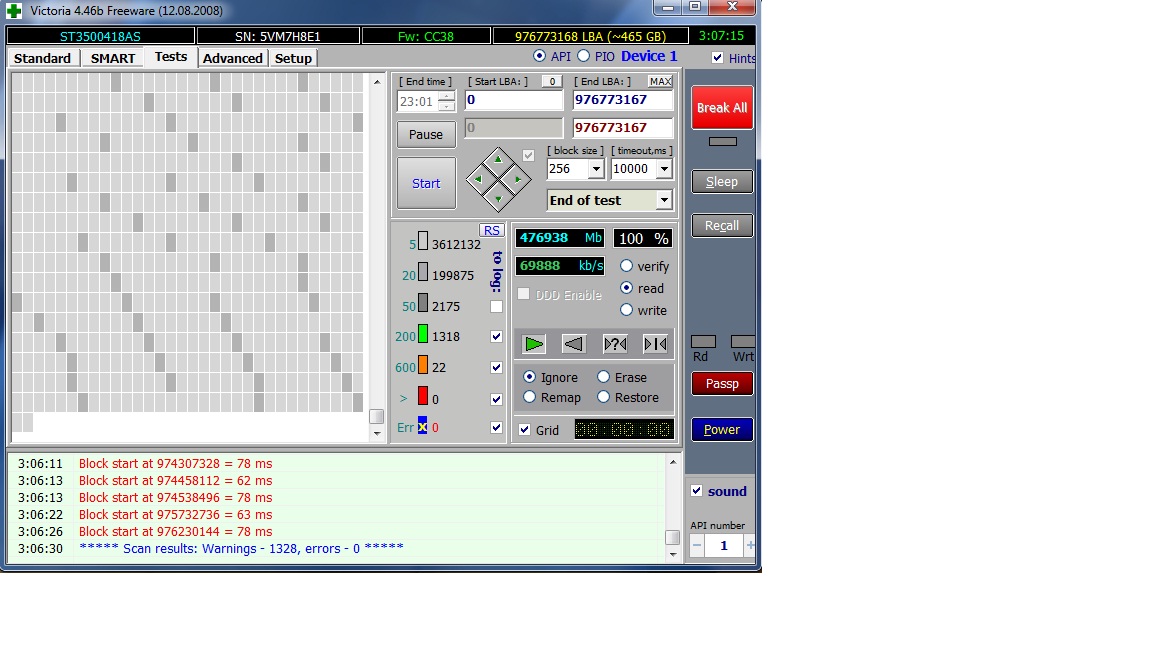This screenshot has height=648, width=1152.
Task: Click the random seek scan mode icon
Action: point(614,344)
